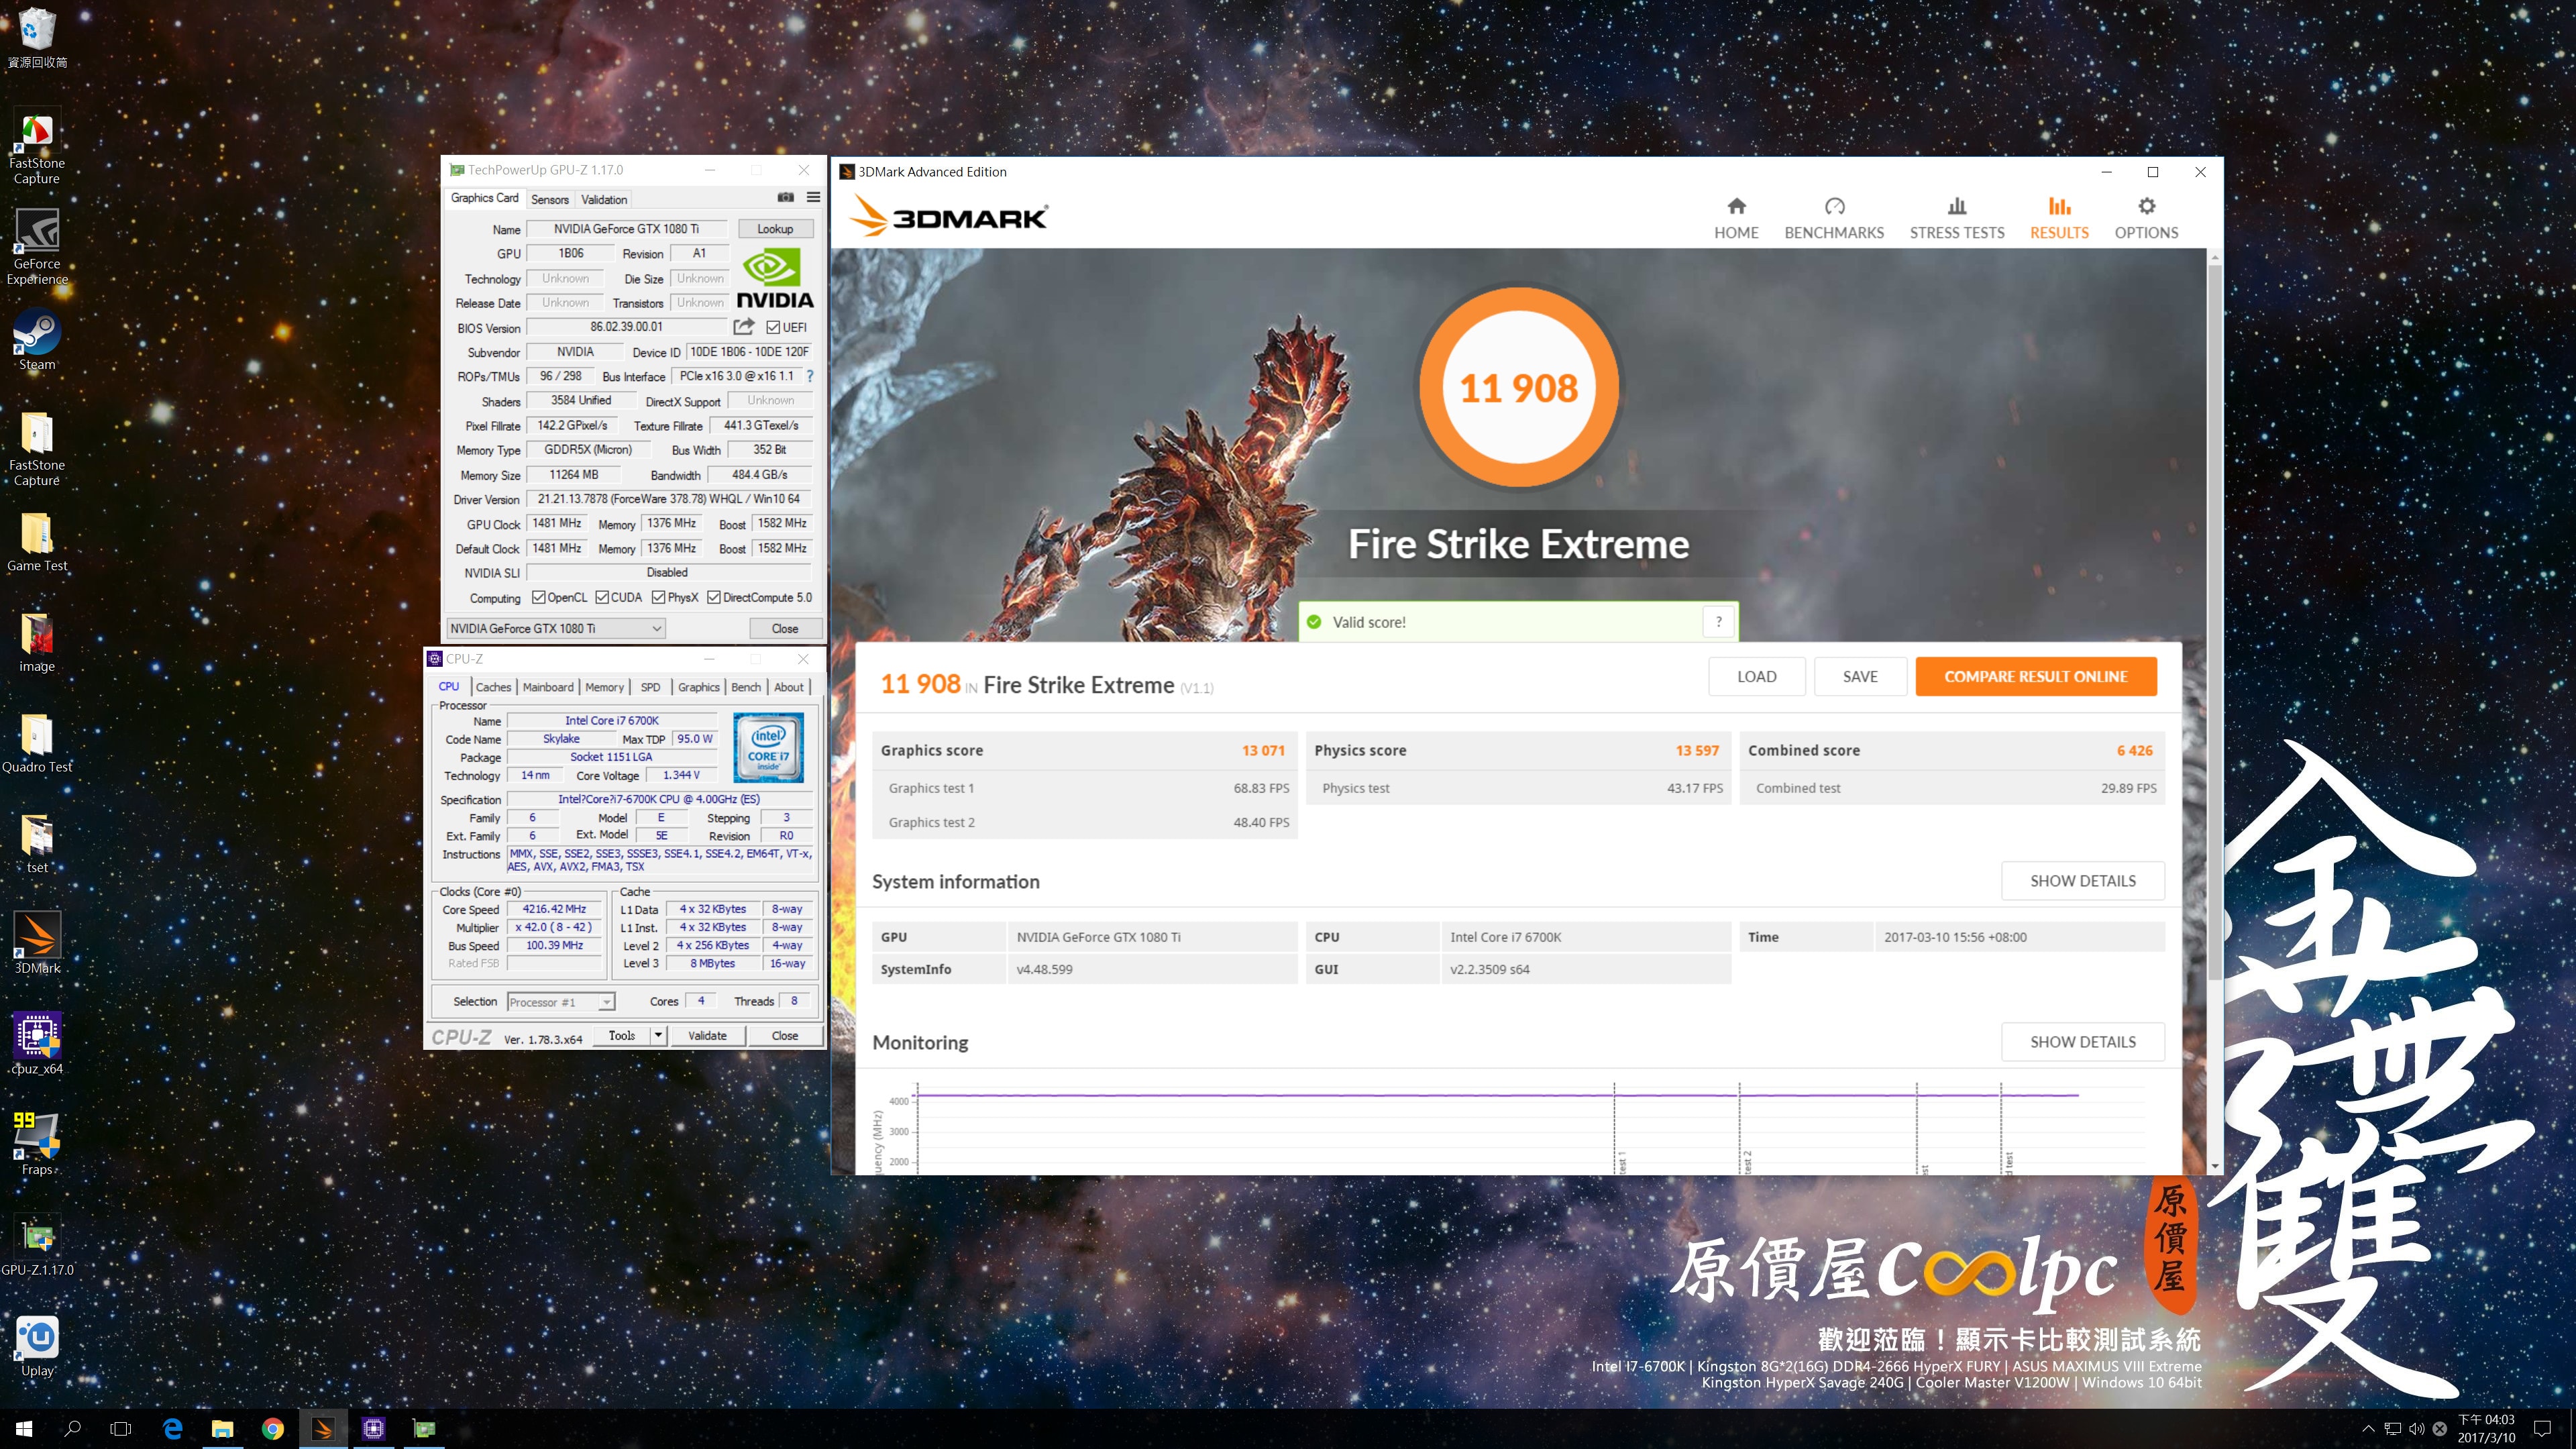2576x1449 pixels.
Task: Open the image file on desktop
Action: (x=37, y=643)
